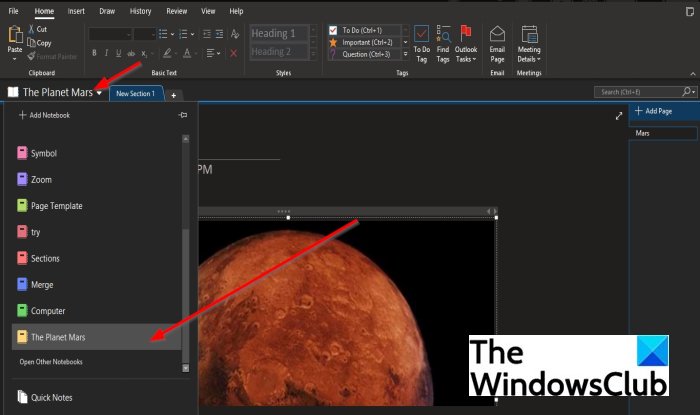This screenshot has width=700, height=415.
Task: Open Meeting Details icon
Action: pos(529,34)
